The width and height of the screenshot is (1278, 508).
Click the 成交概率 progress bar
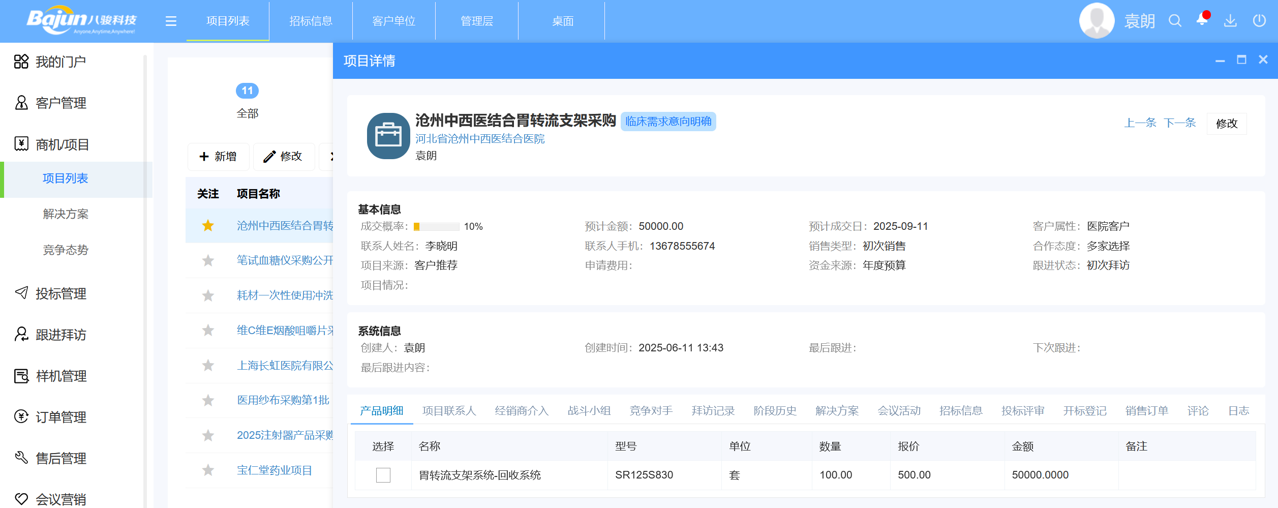[x=436, y=227]
